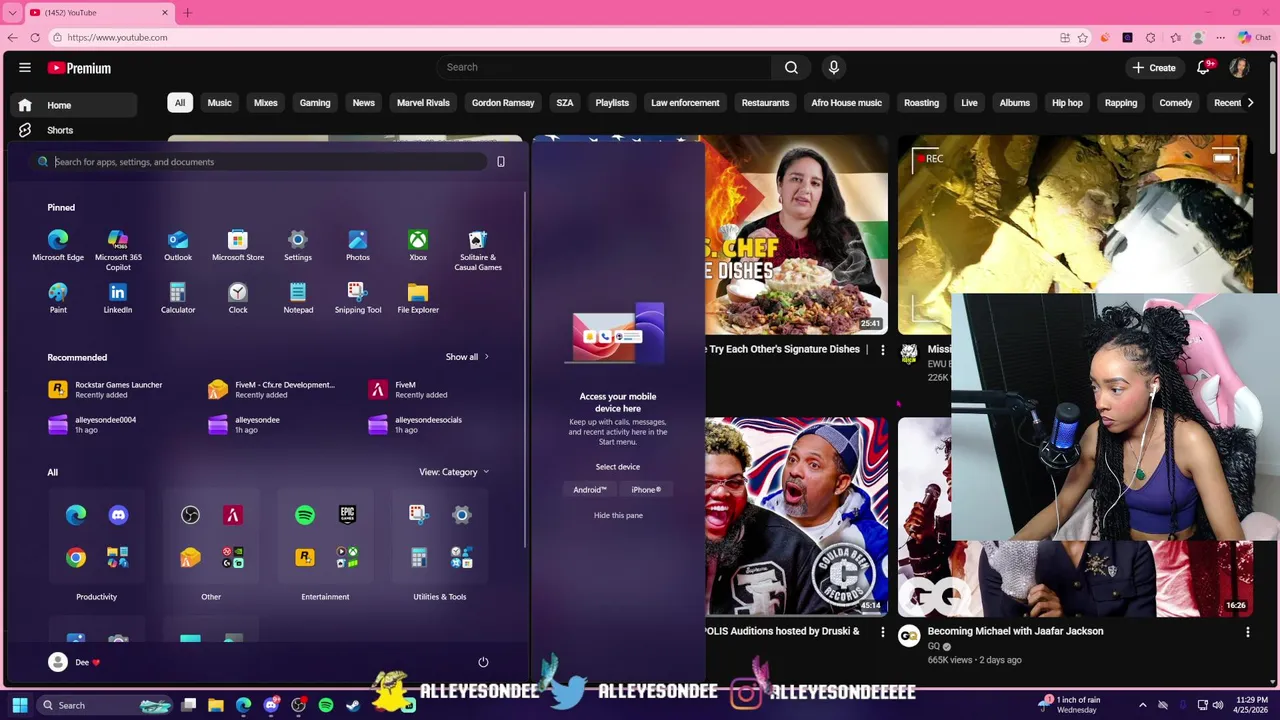The height and width of the screenshot is (720, 1280).
Task: Launch the Snipping Tool
Action: point(358,298)
